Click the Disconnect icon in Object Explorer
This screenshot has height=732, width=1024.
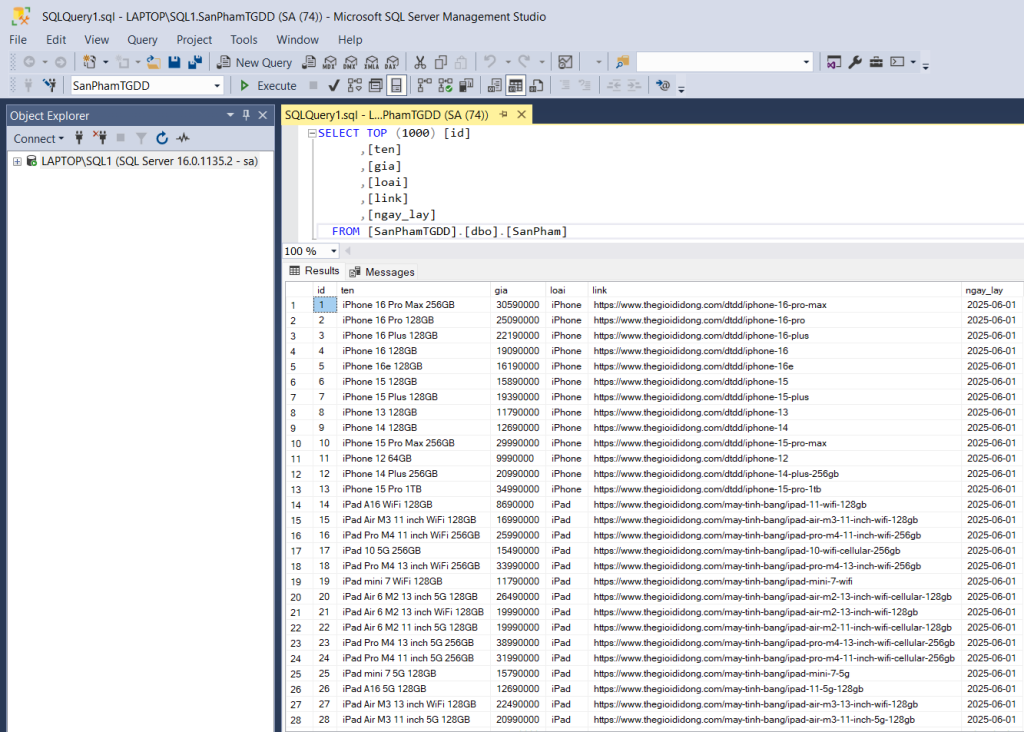pyautogui.click(x=99, y=138)
